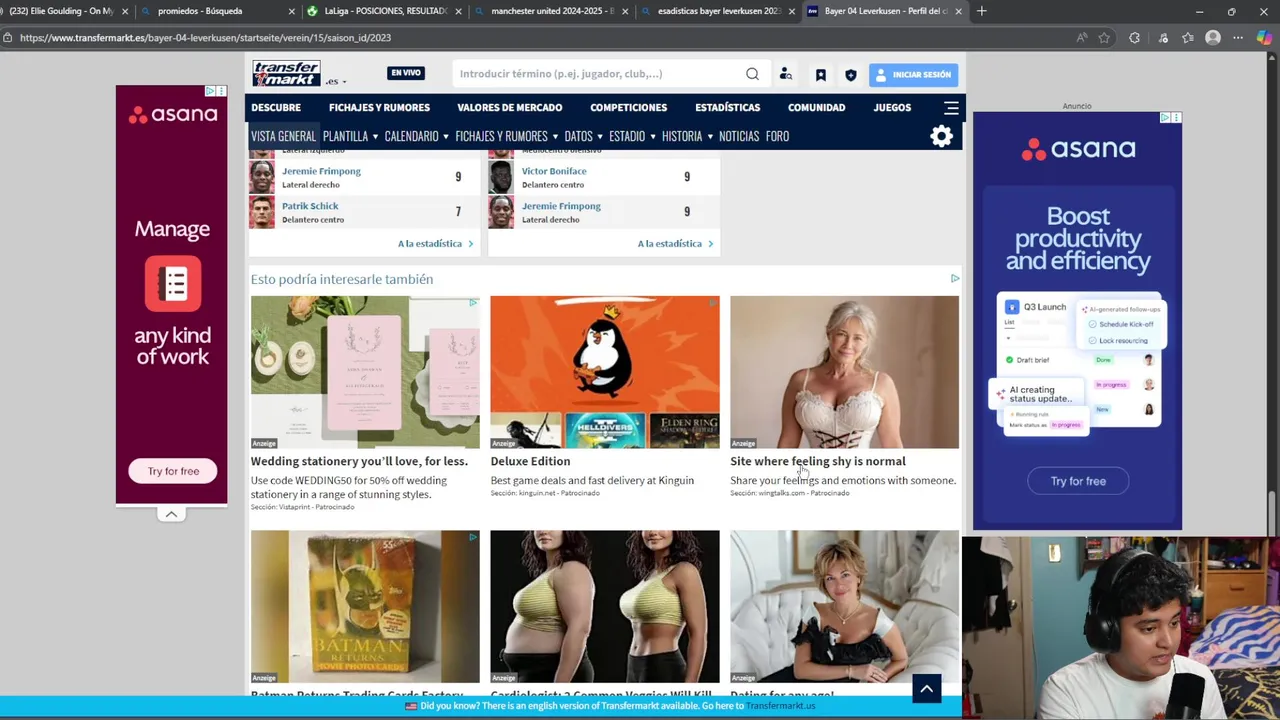Open the settings gear on club sub-navigation
Viewport: 1280px width, 720px height.
pyautogui.click(x=941, y=137)
